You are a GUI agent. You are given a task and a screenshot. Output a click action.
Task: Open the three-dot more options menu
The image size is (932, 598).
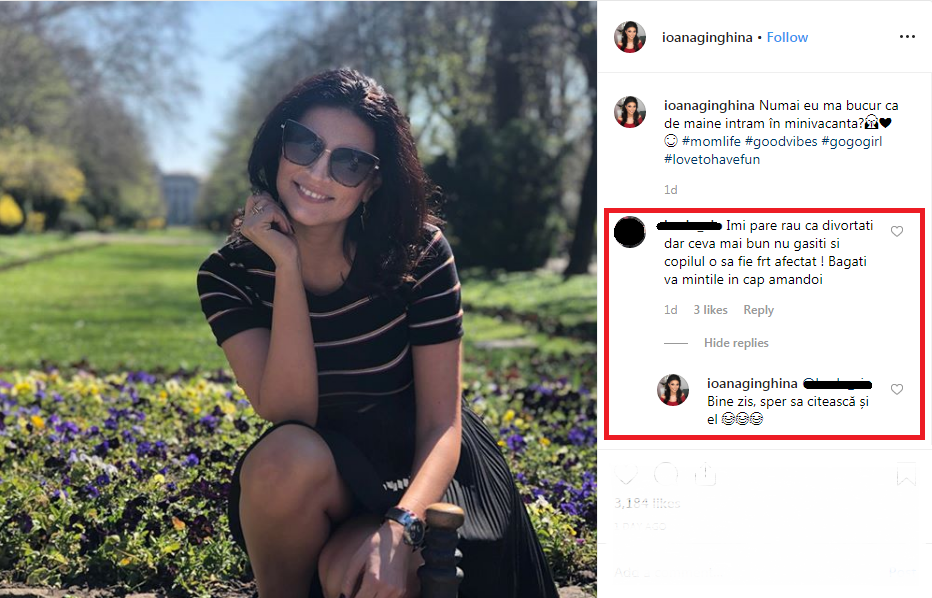point(907,37)
